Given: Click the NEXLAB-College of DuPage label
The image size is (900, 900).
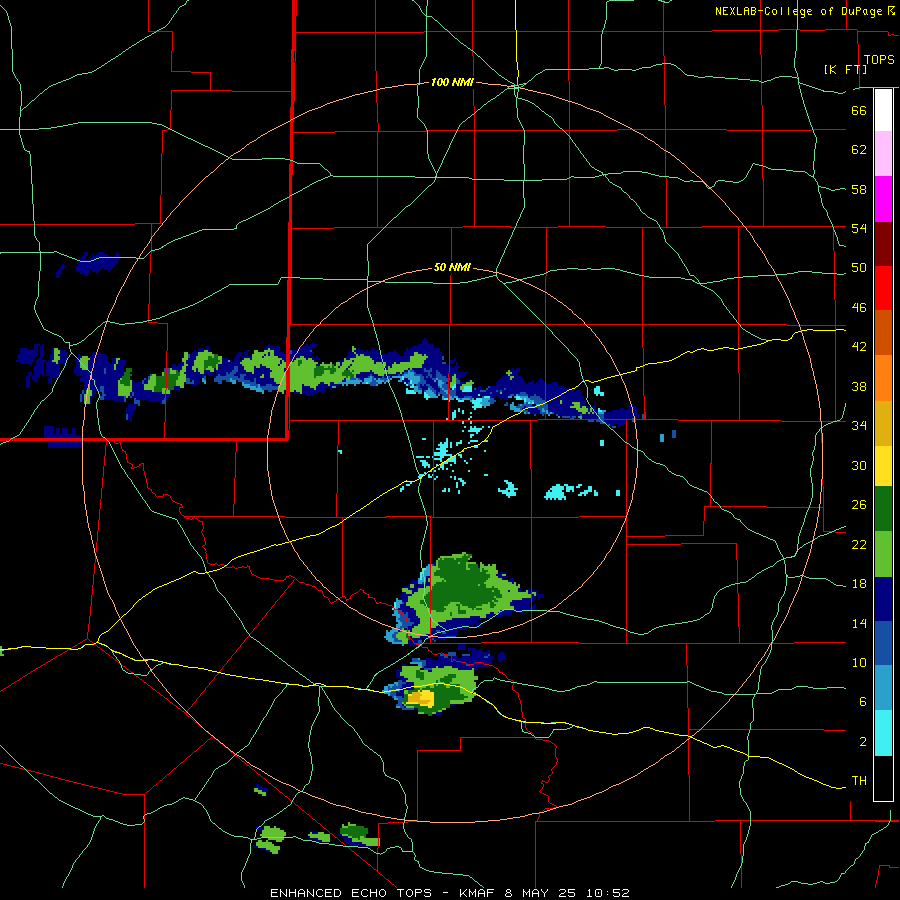Looking at the screenshot, I should point(798,11).
